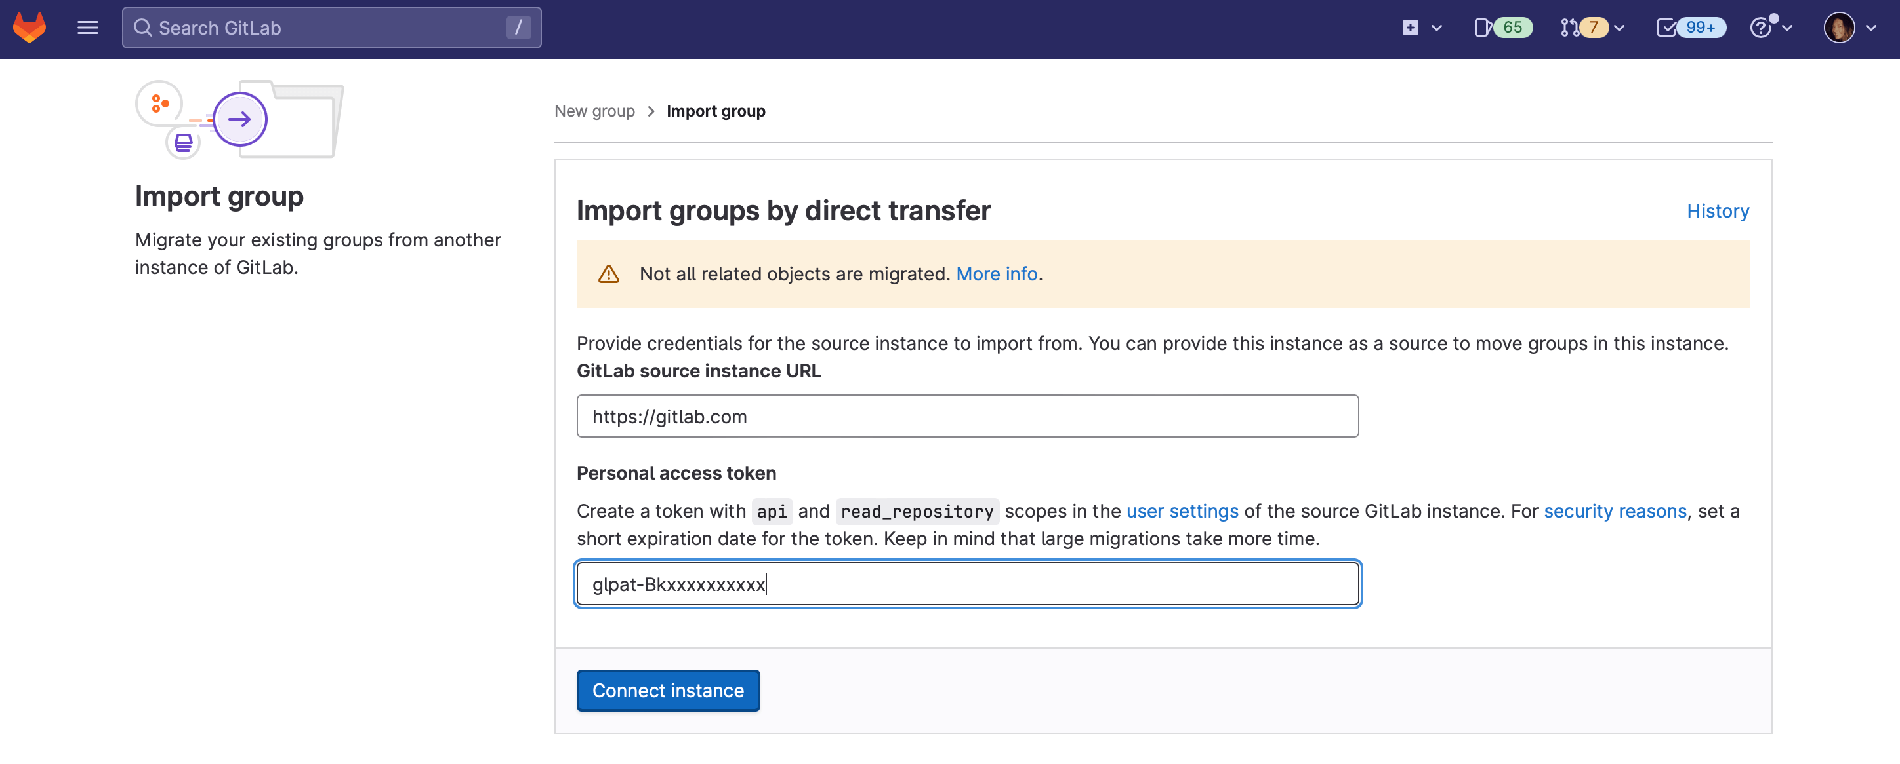1900x764 pixels.
Task: Click the warning triangle in the notice banner
Action: 609,272
